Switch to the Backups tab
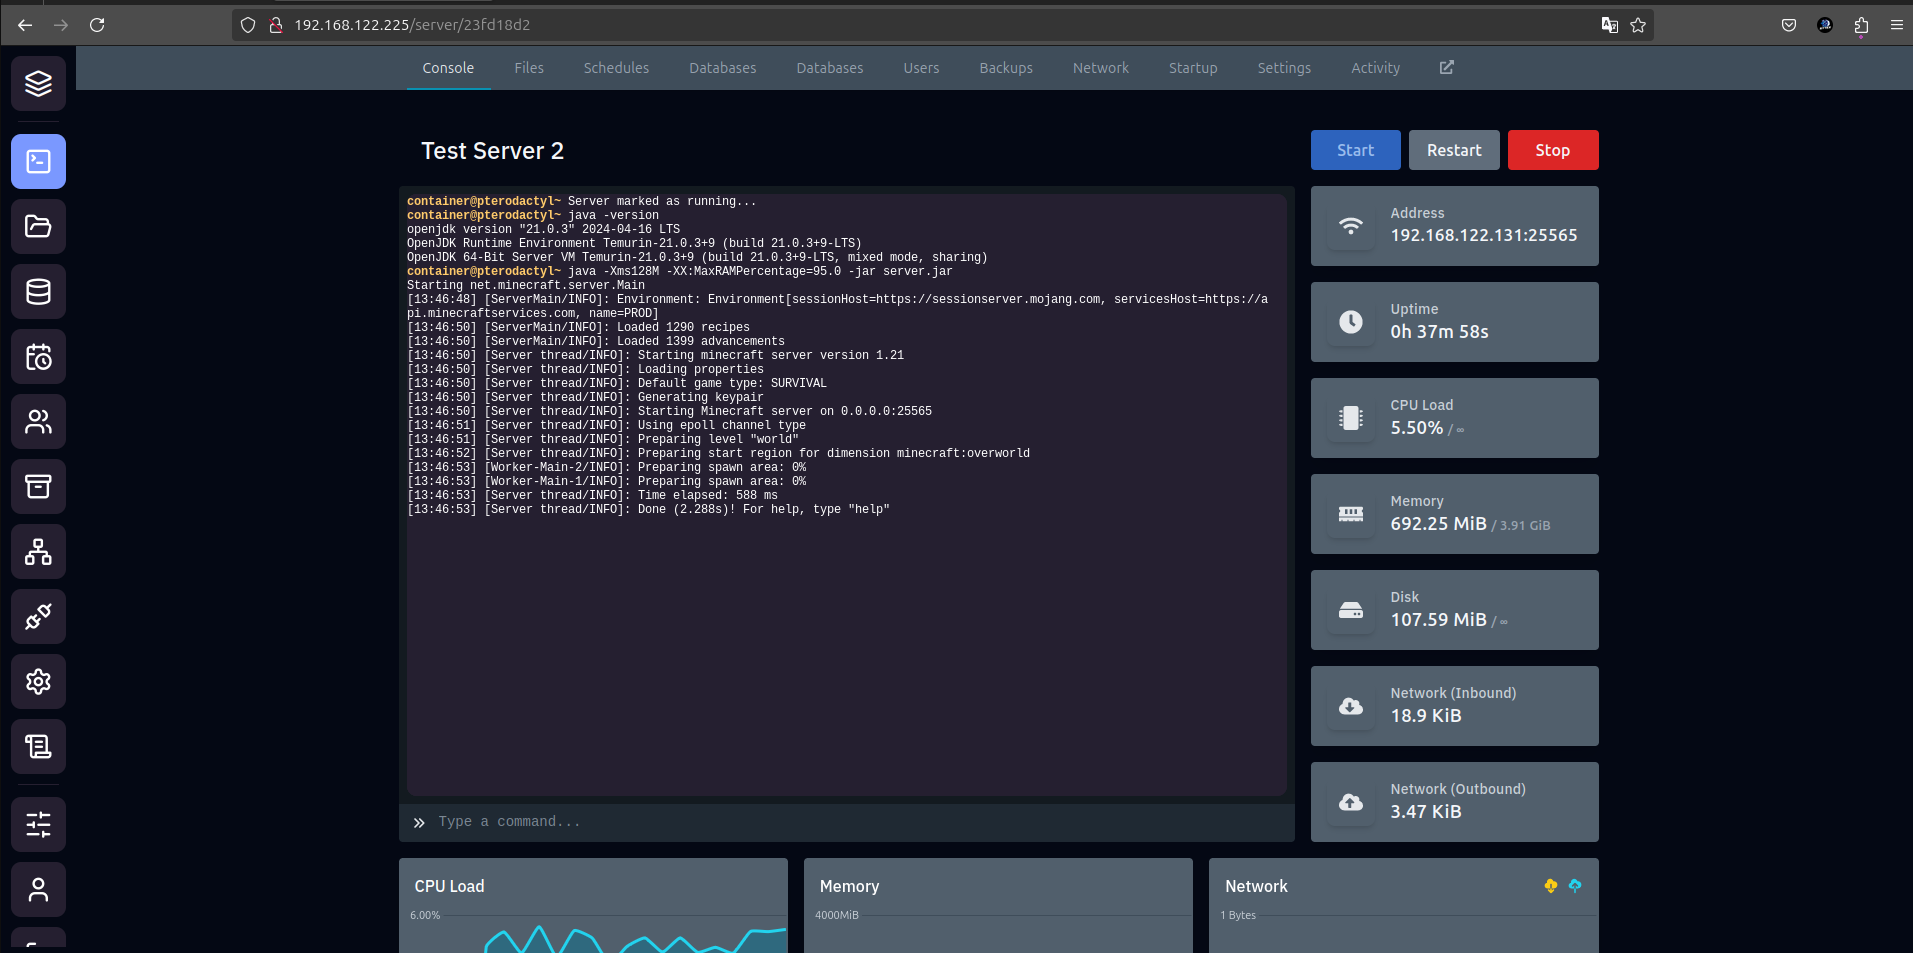 (1006, 68)
